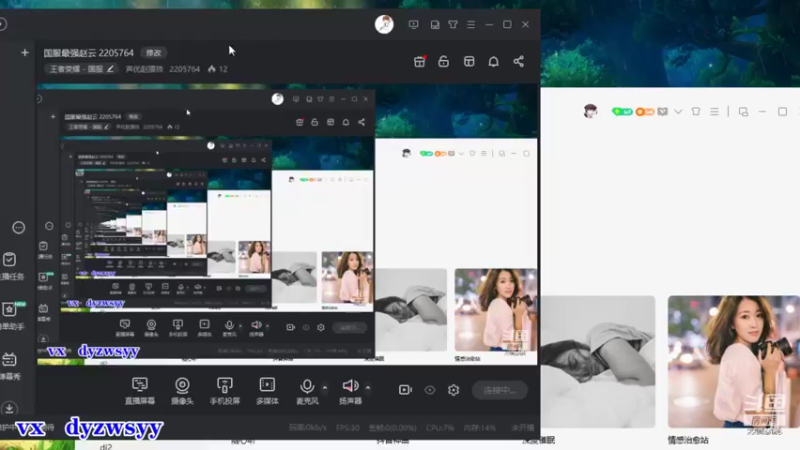Add a new scene with plus icon
800x450 pixels.
pos(24,53)
